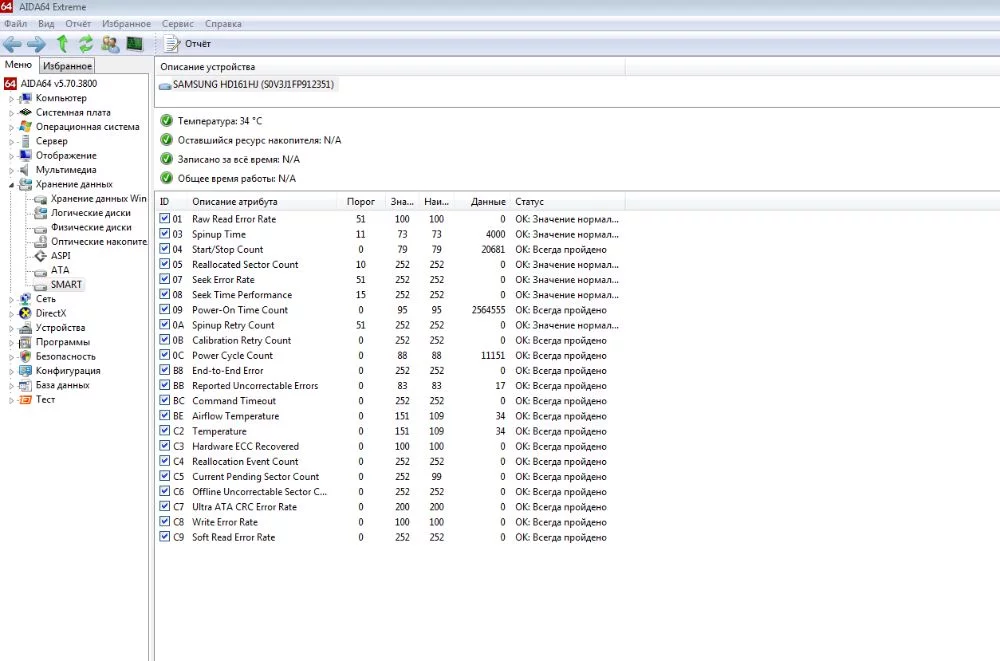Sort by ID column header
1000x661 pixels.
click(x=171, y=202)
